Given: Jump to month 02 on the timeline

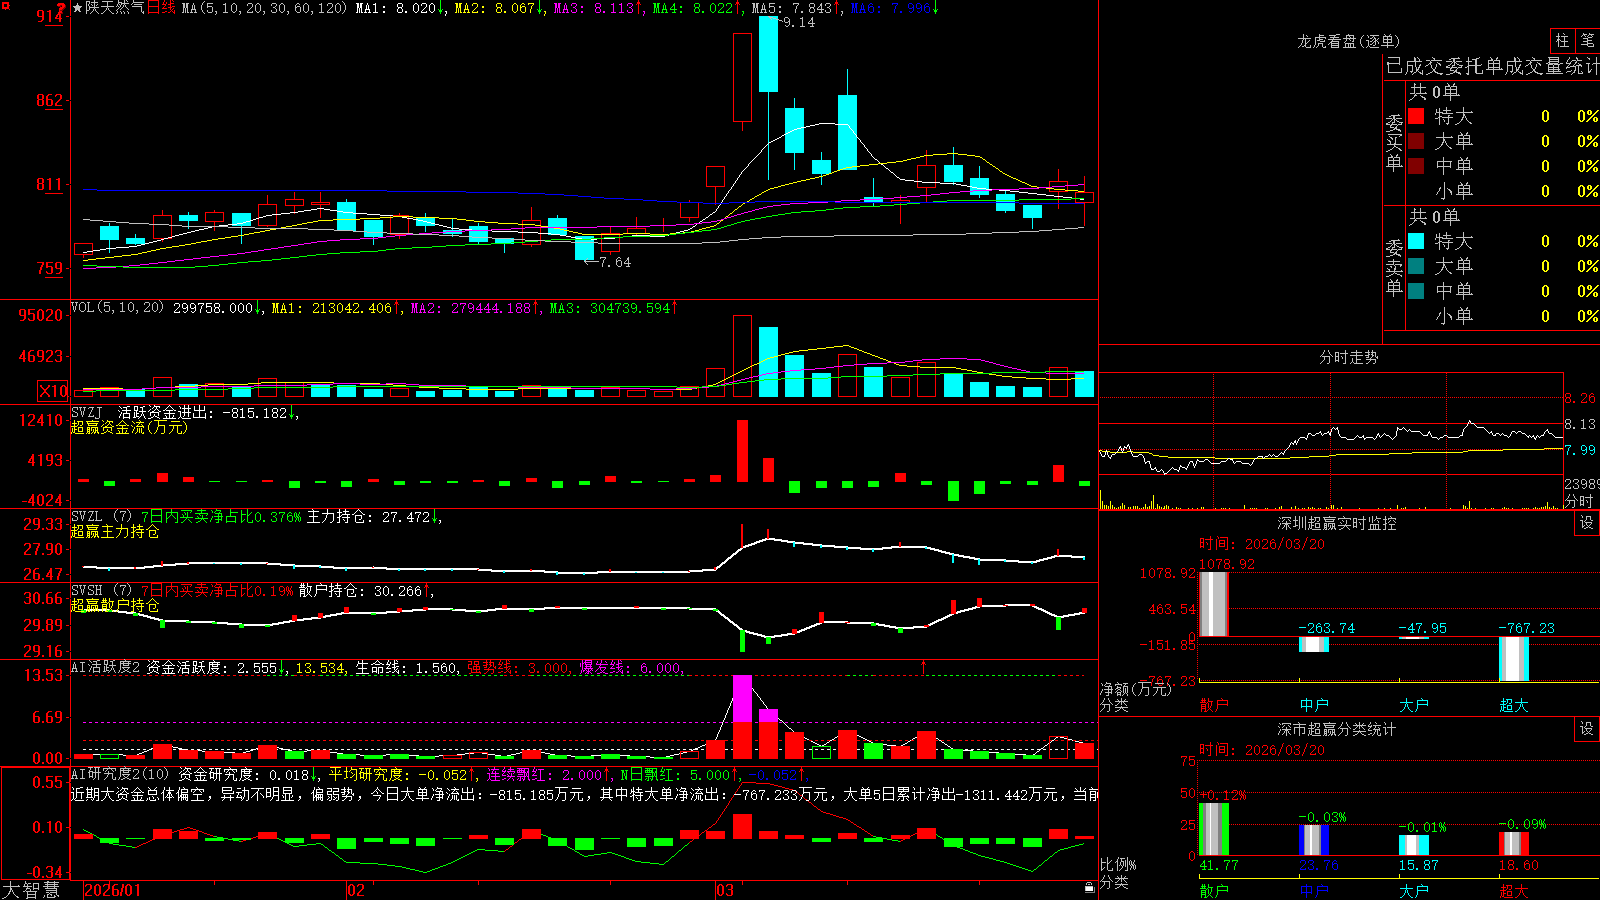Looking at the screenshot, I should click(356, 890).
